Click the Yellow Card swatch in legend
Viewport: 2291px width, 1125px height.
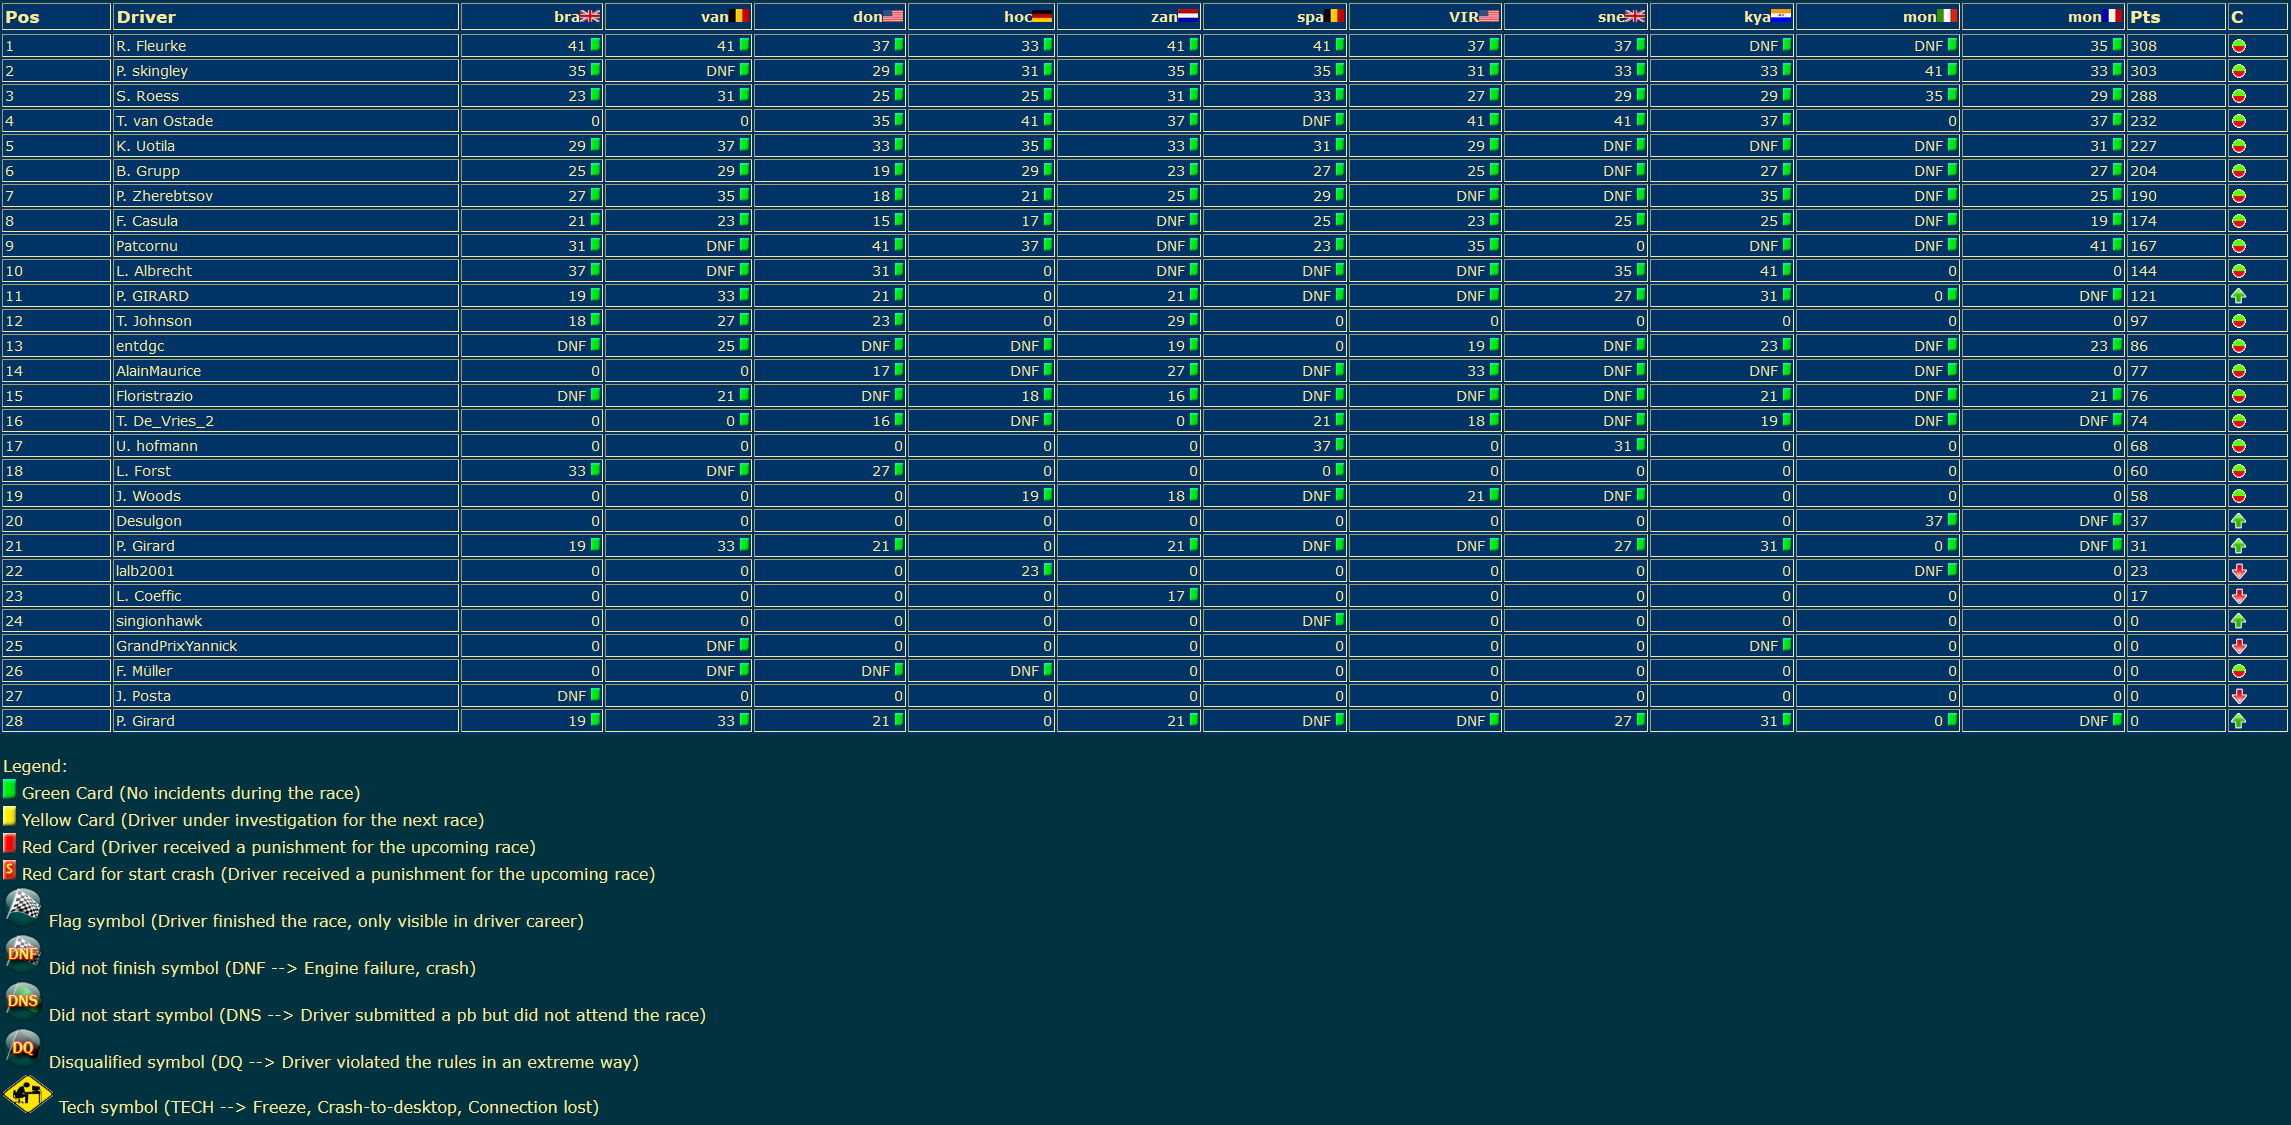9,816
